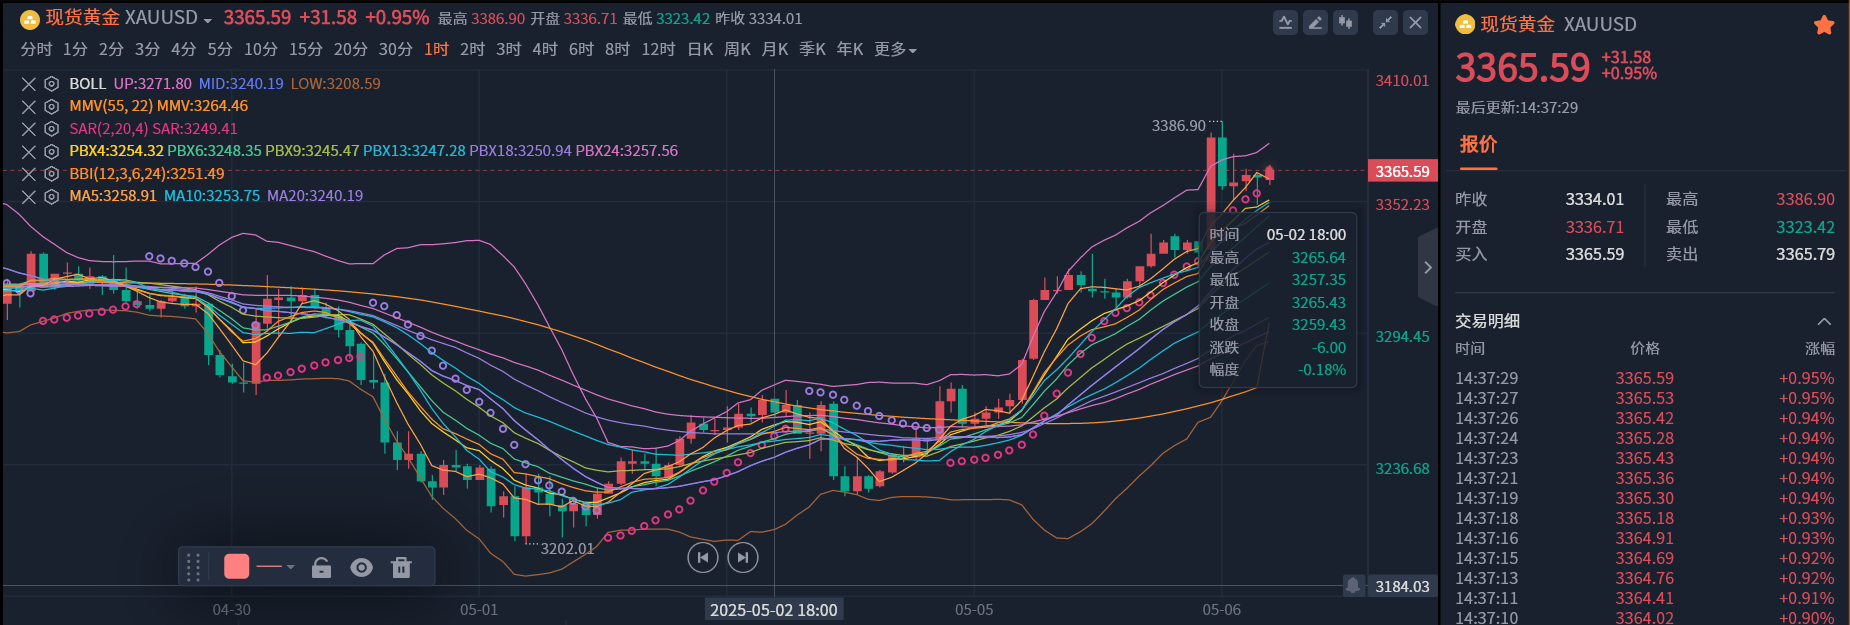Delete the drawing with the trash icon

401,567
